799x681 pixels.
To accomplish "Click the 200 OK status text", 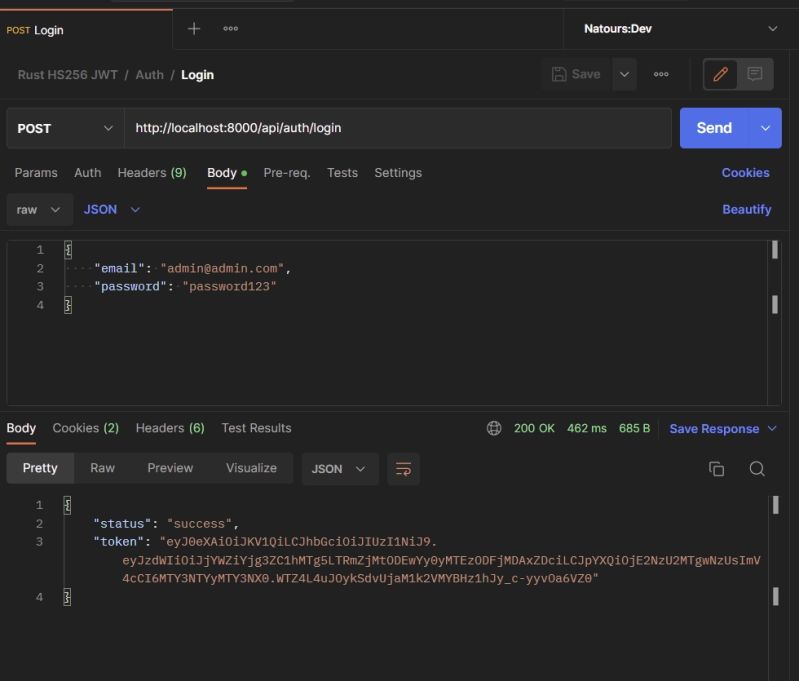I will click(534, 428).
